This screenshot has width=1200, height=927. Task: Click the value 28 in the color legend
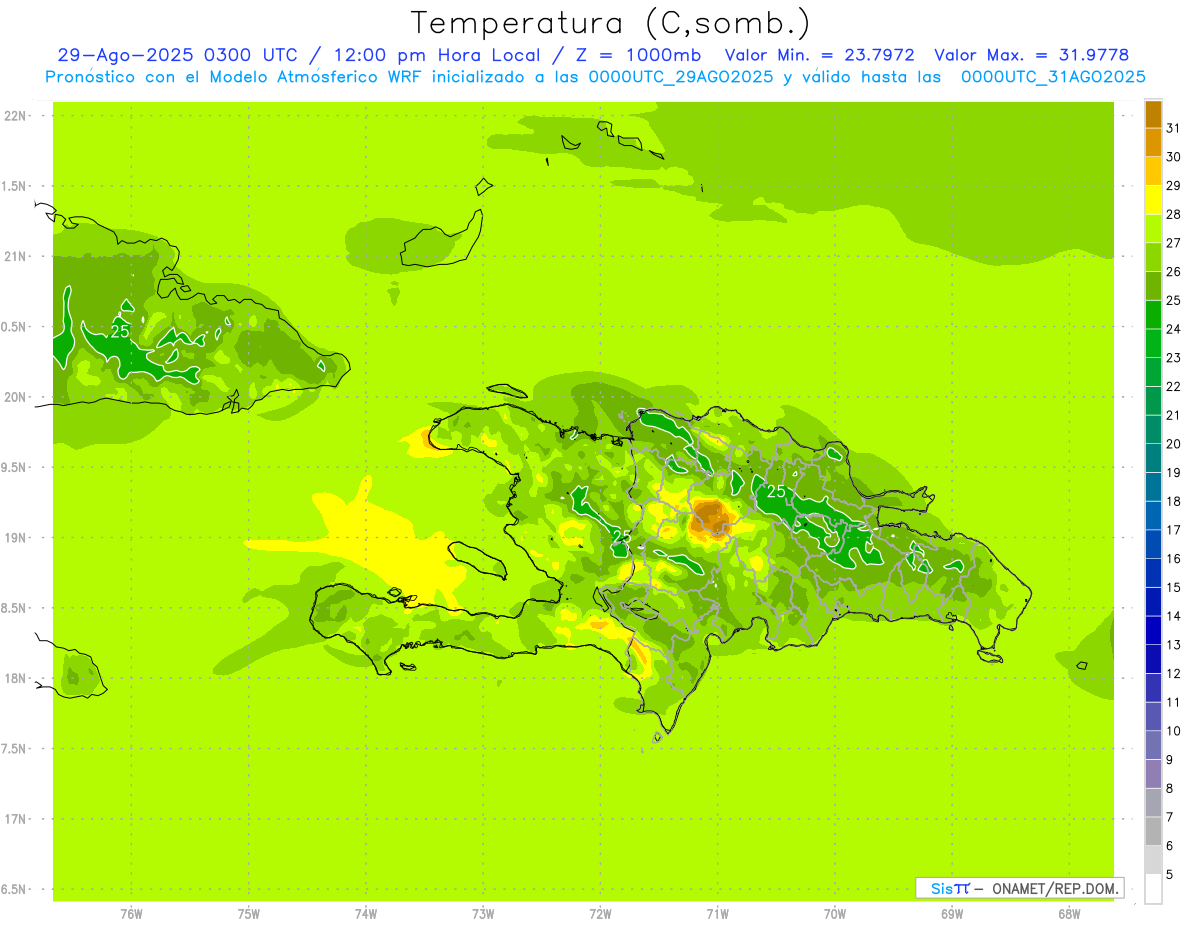click(x=1173, y=214)
